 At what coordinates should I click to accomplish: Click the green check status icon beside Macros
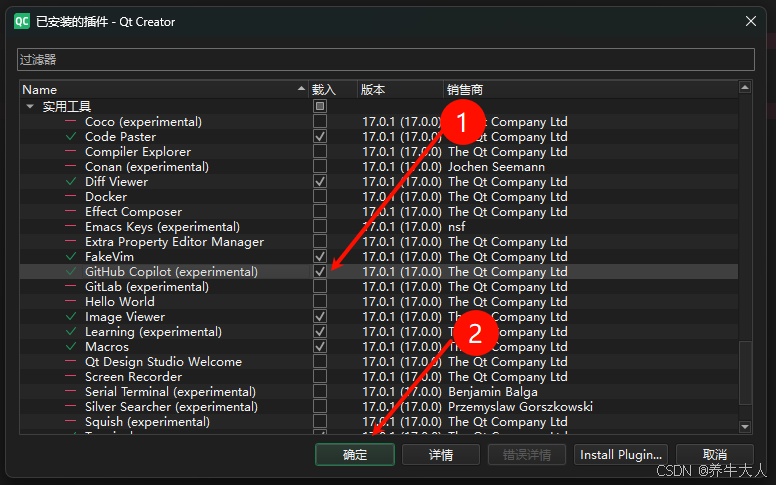[71, 346]
